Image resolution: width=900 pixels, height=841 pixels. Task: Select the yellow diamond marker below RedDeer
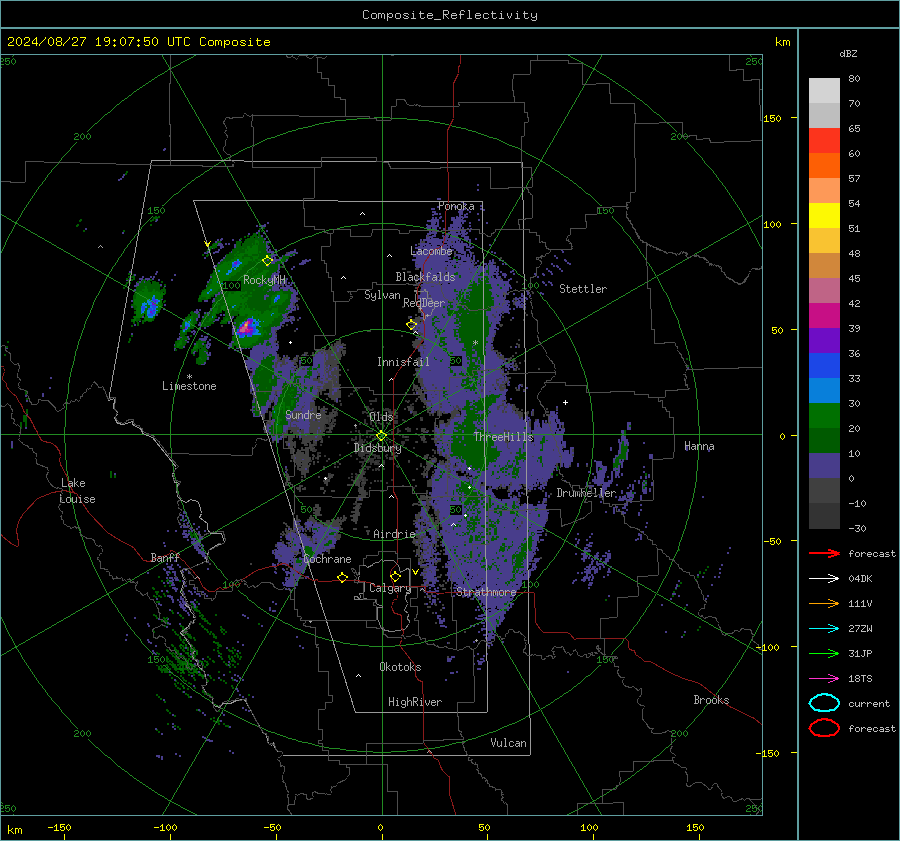412,325
